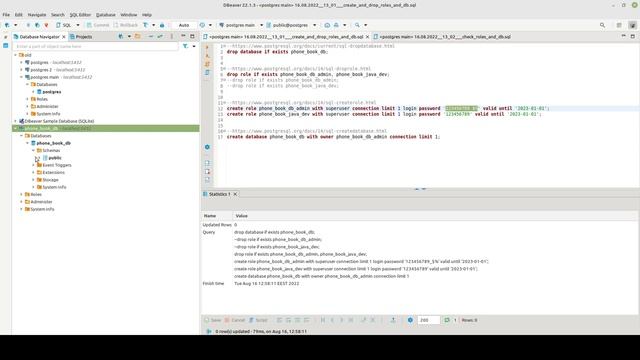Click the execute SQL statement icon

(207, 48)
